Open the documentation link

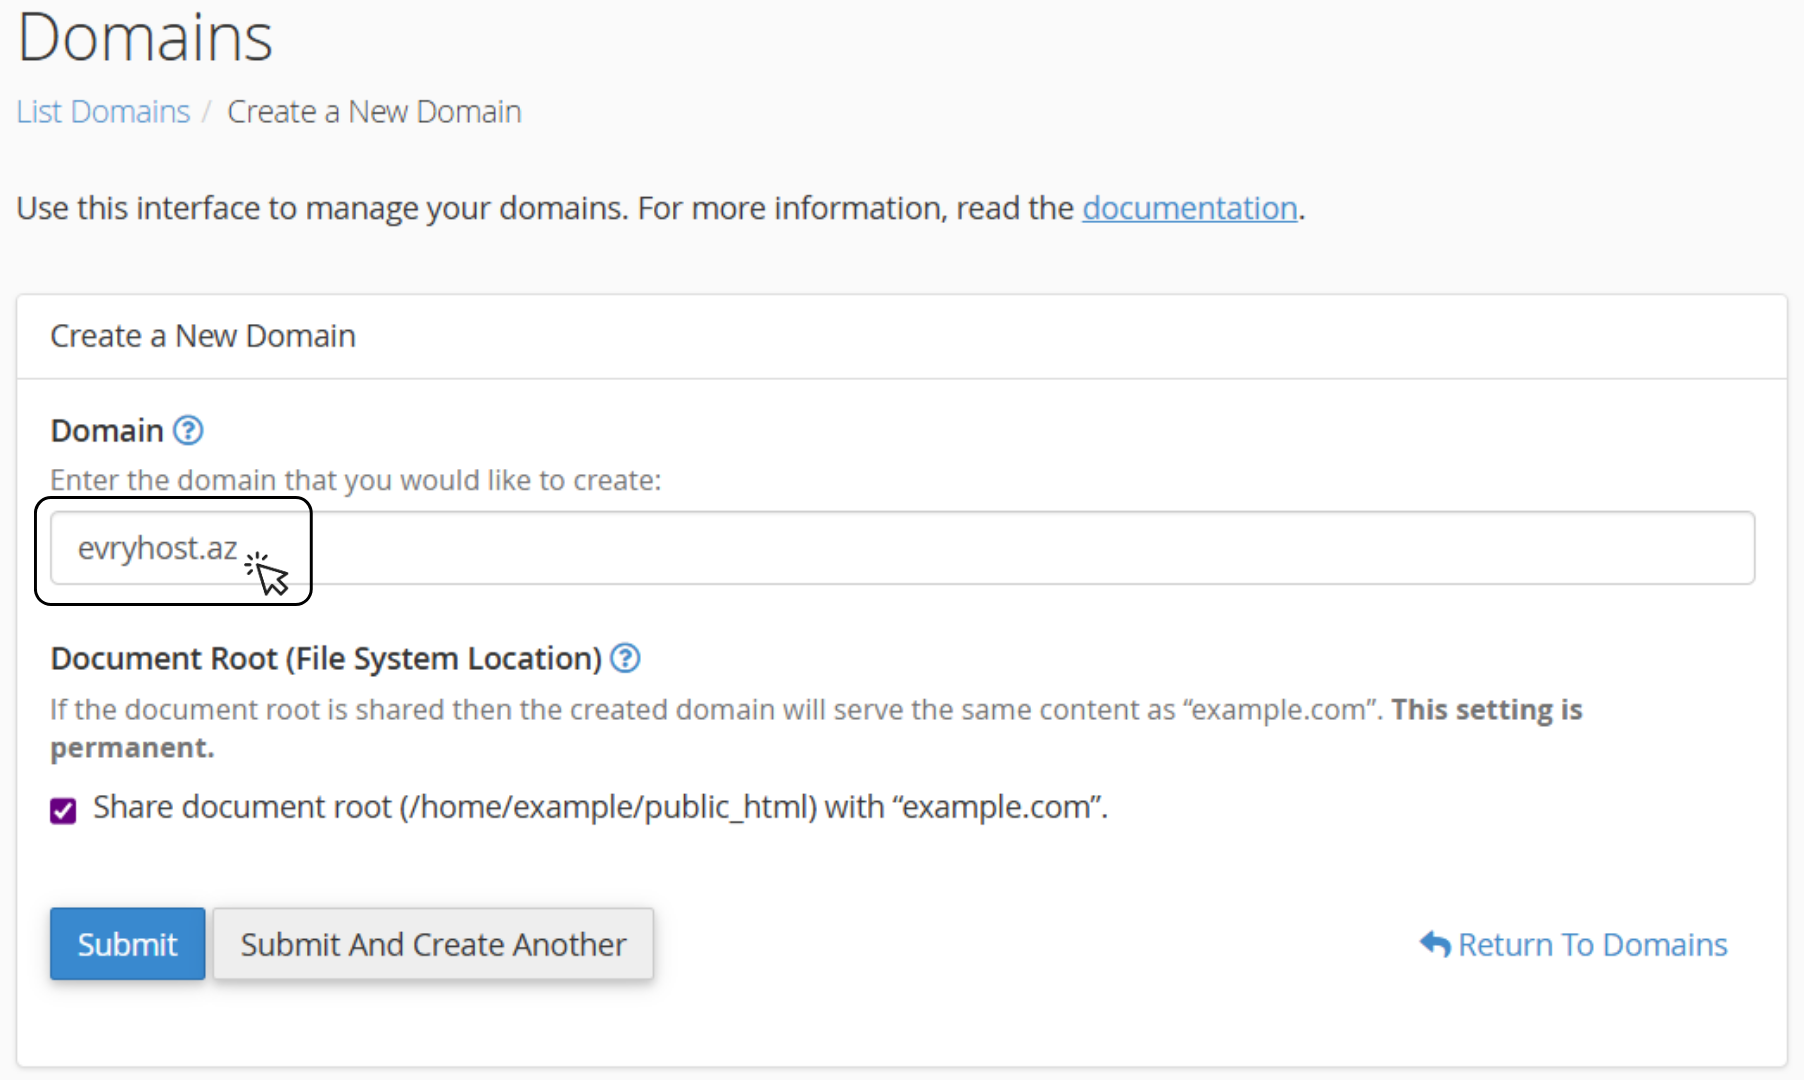[1190, 208]
